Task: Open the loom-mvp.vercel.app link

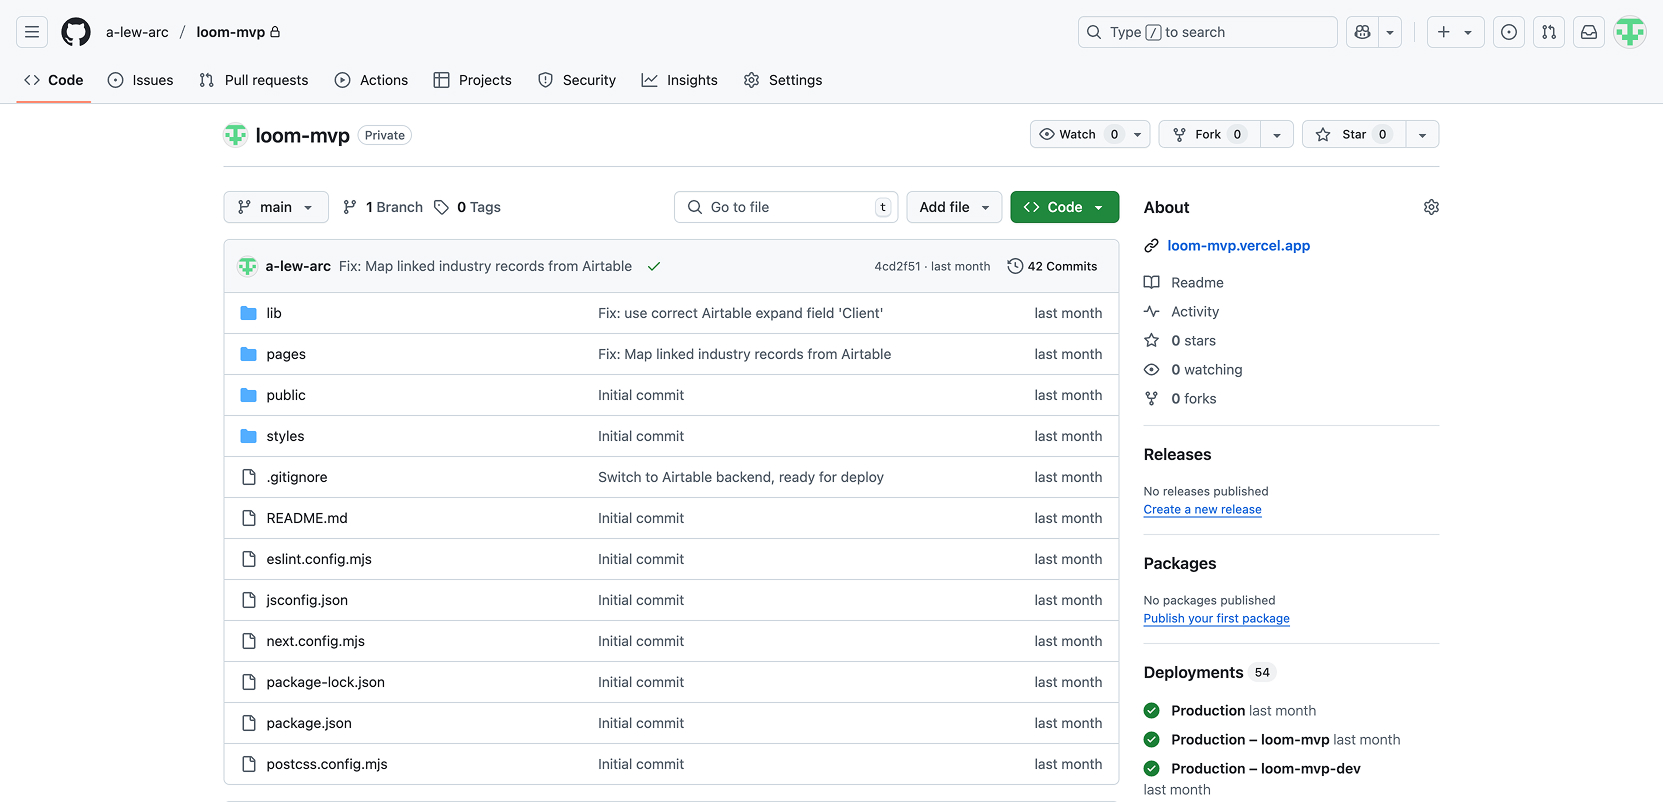Action: [1238, 245]
